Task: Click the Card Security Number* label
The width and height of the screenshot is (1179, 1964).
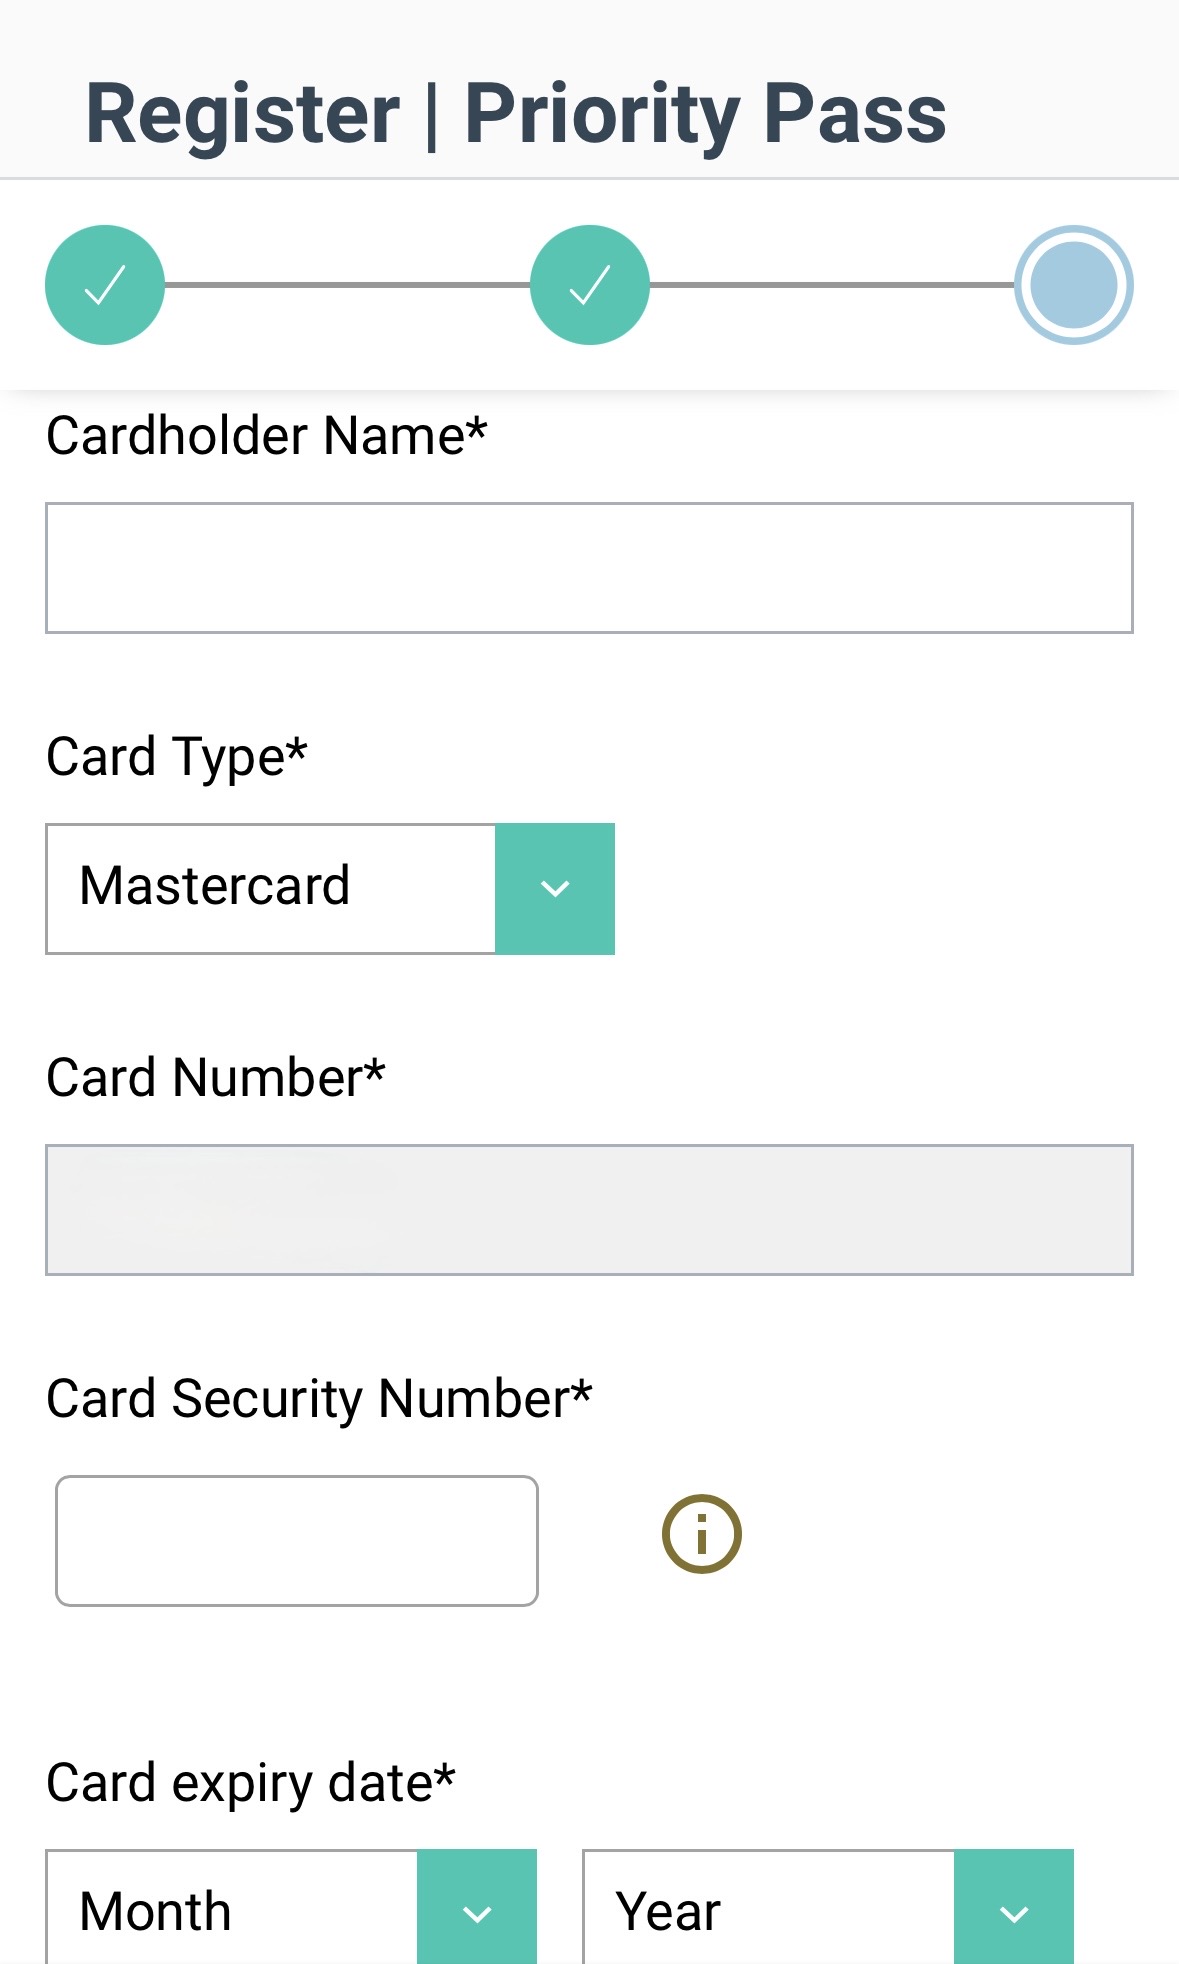Action: coord(320,1399)
